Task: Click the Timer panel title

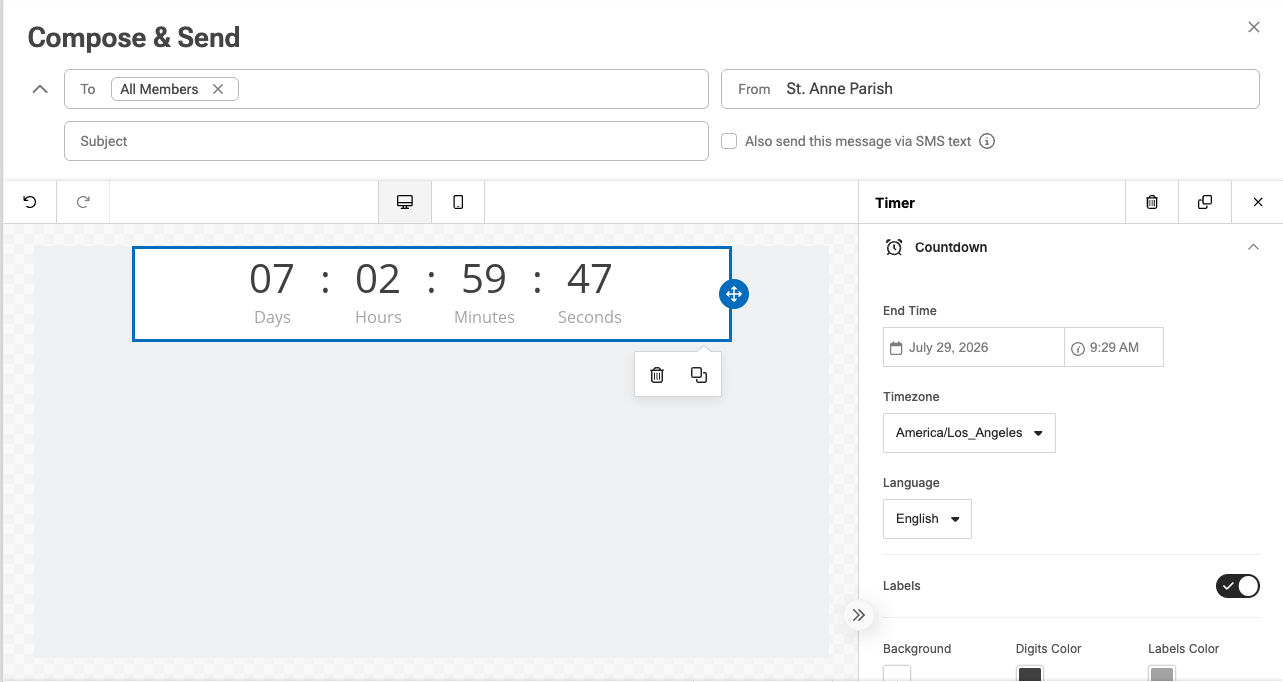Action: click(895, 202)
